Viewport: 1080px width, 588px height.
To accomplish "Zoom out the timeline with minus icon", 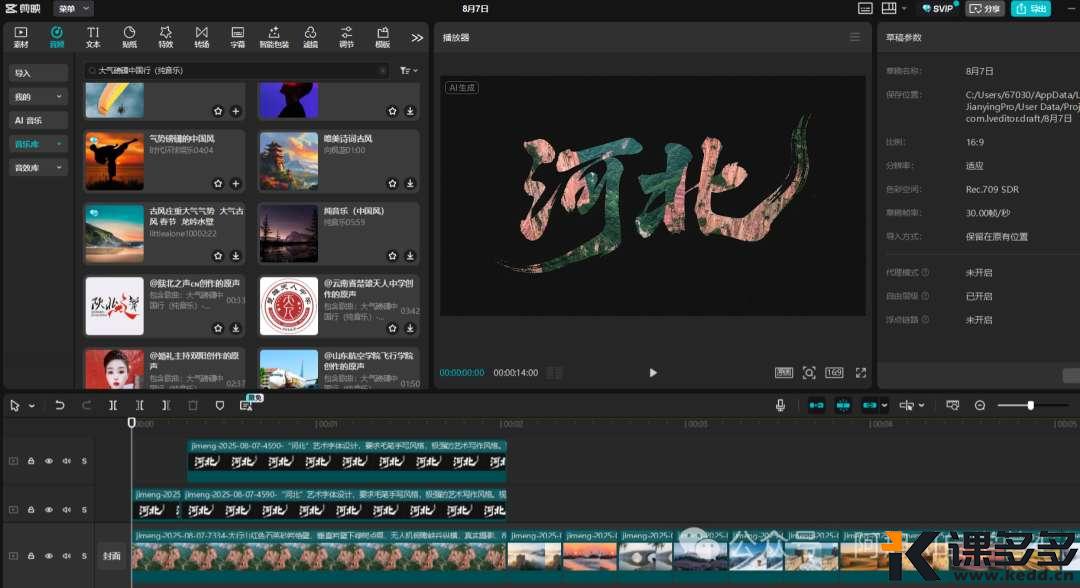I will pyautogui.click(x=979, y=406).
